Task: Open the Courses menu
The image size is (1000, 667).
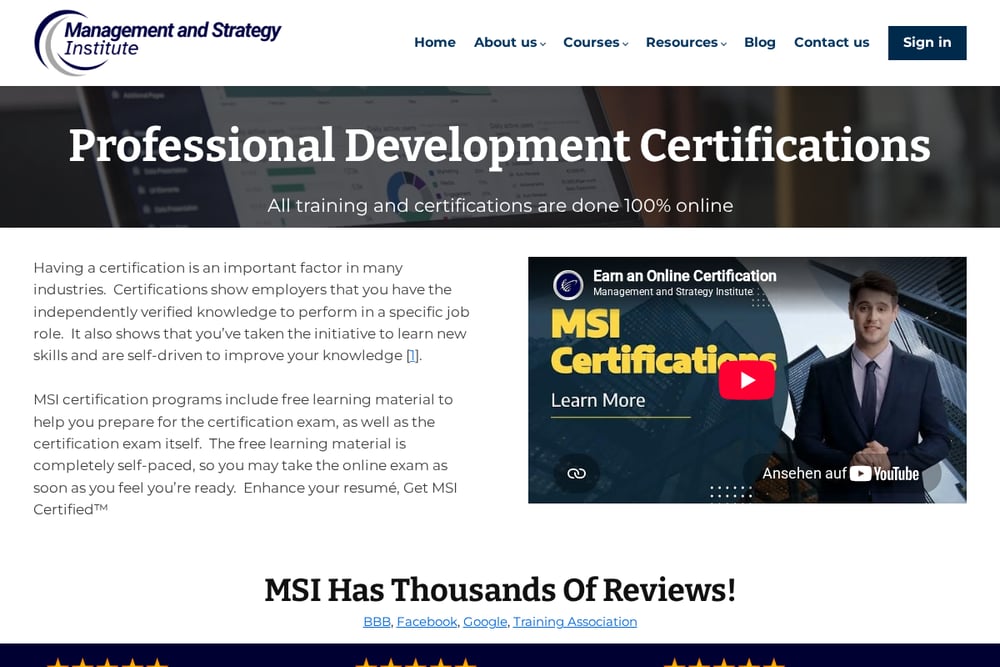Action: point(591,42)
